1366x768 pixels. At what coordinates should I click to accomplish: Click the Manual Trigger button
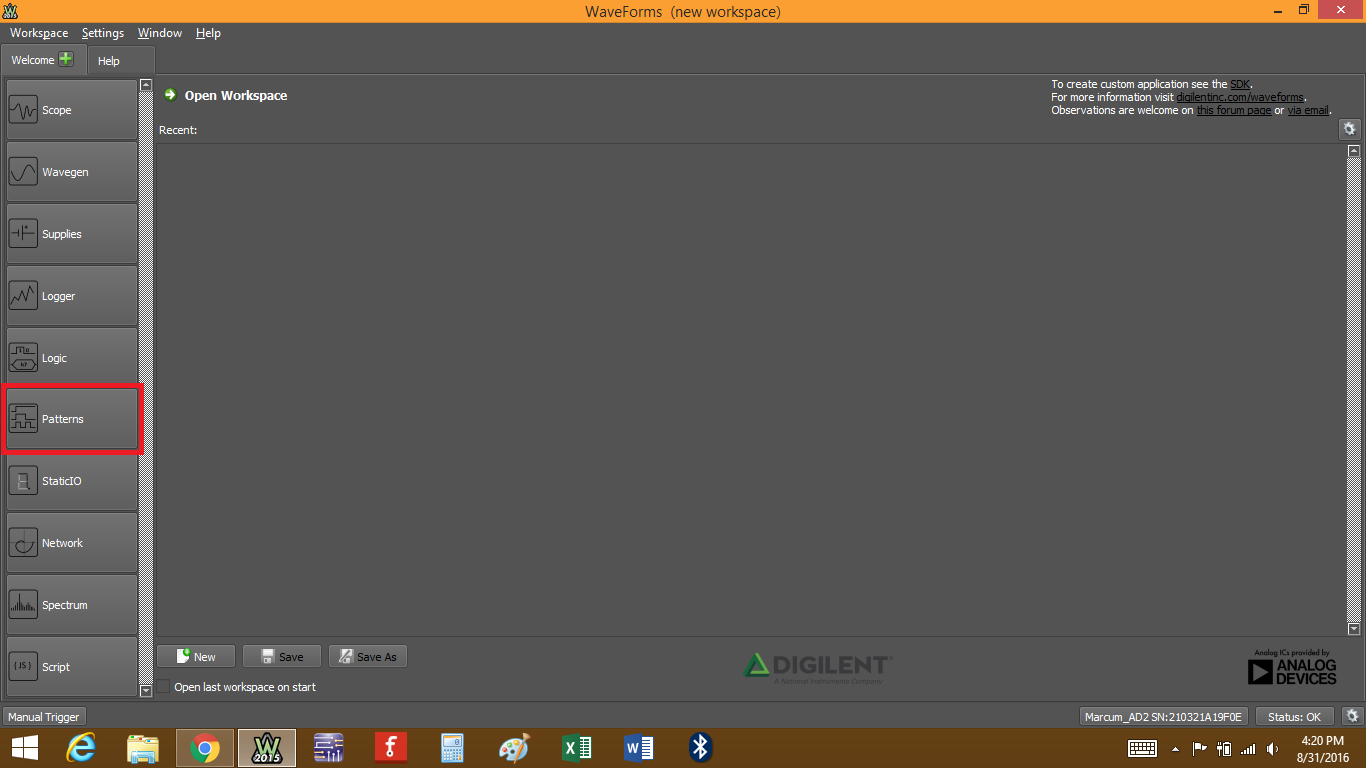(44, 717)
